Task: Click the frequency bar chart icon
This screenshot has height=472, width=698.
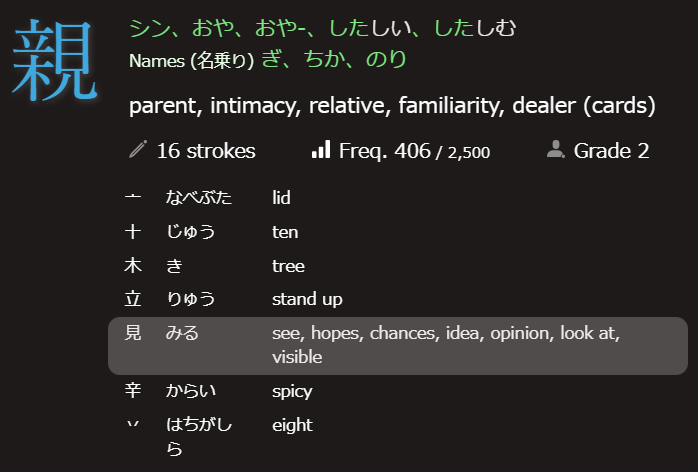Action: (321, 150)
